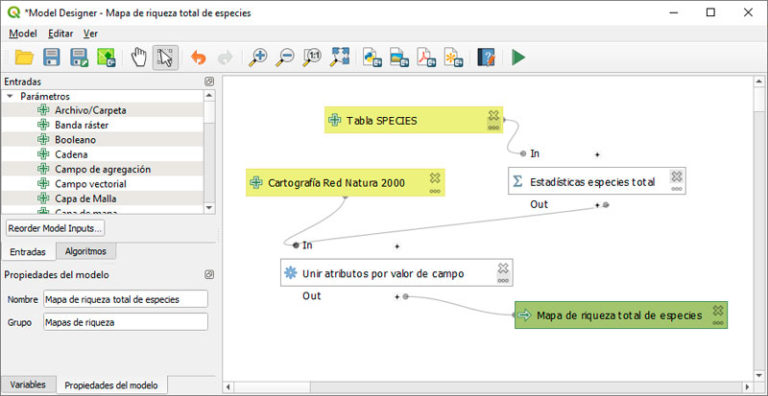Select the Pan hand tool
This screenshot has width=768, height=396.
(139, 58)
